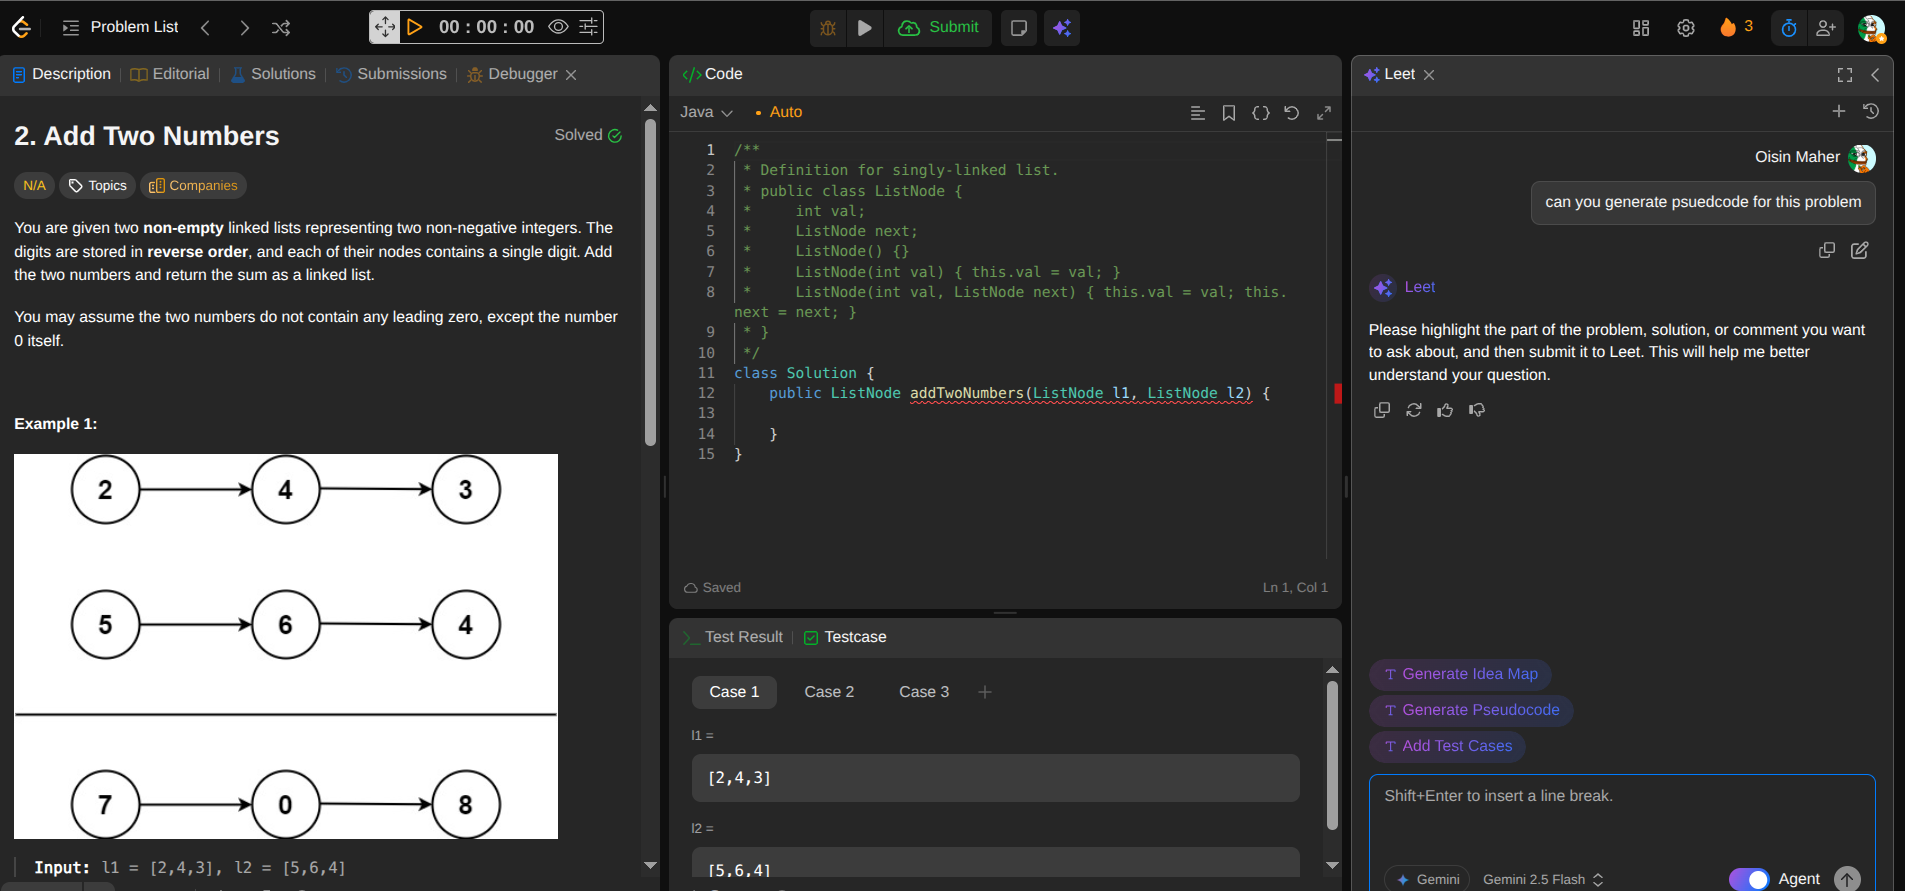Open the debug bug icon in toolbar
Screen dimensions: 1905x891
tap(828, 28)
